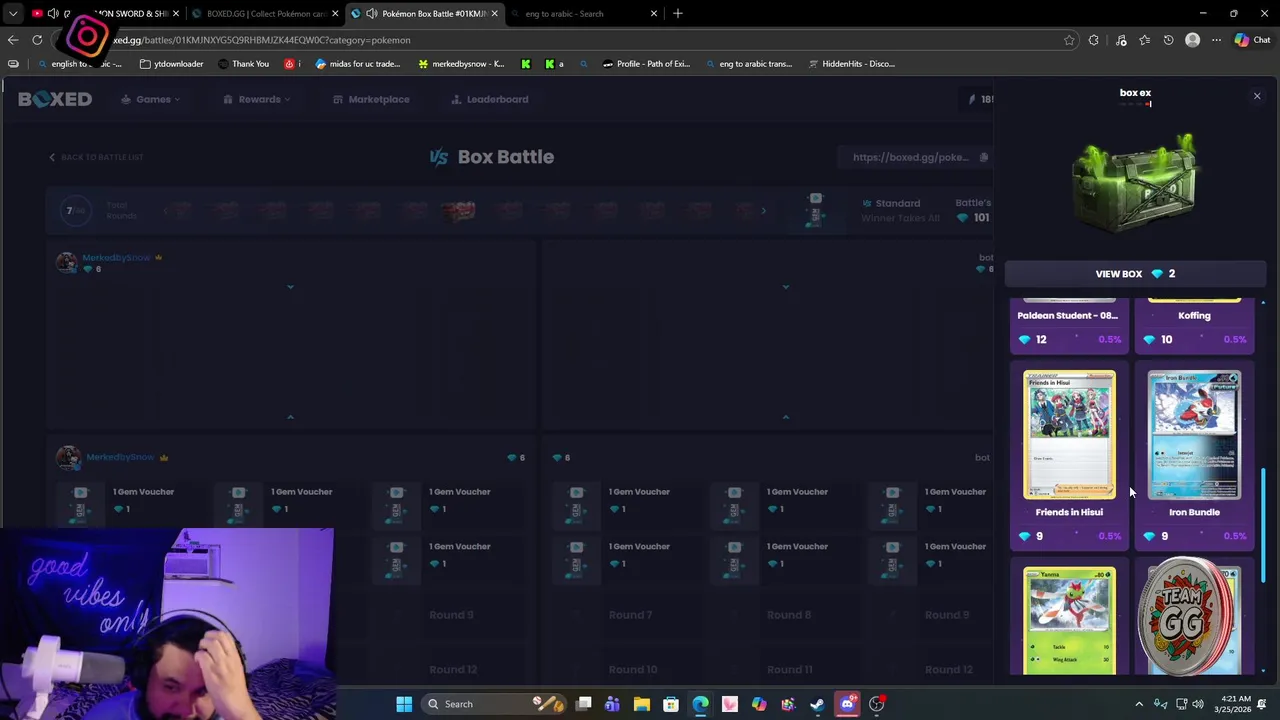Viewport: 1280px width, 720px height.
Task: Open Windows Start menu
Action: coord(404,704)
